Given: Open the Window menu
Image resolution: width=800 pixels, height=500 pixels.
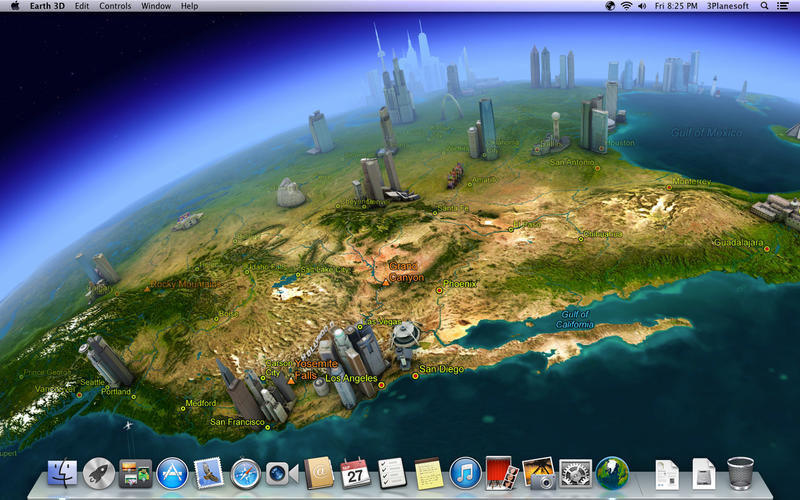Looking at the screenshot, I should [x=155, y=6].
